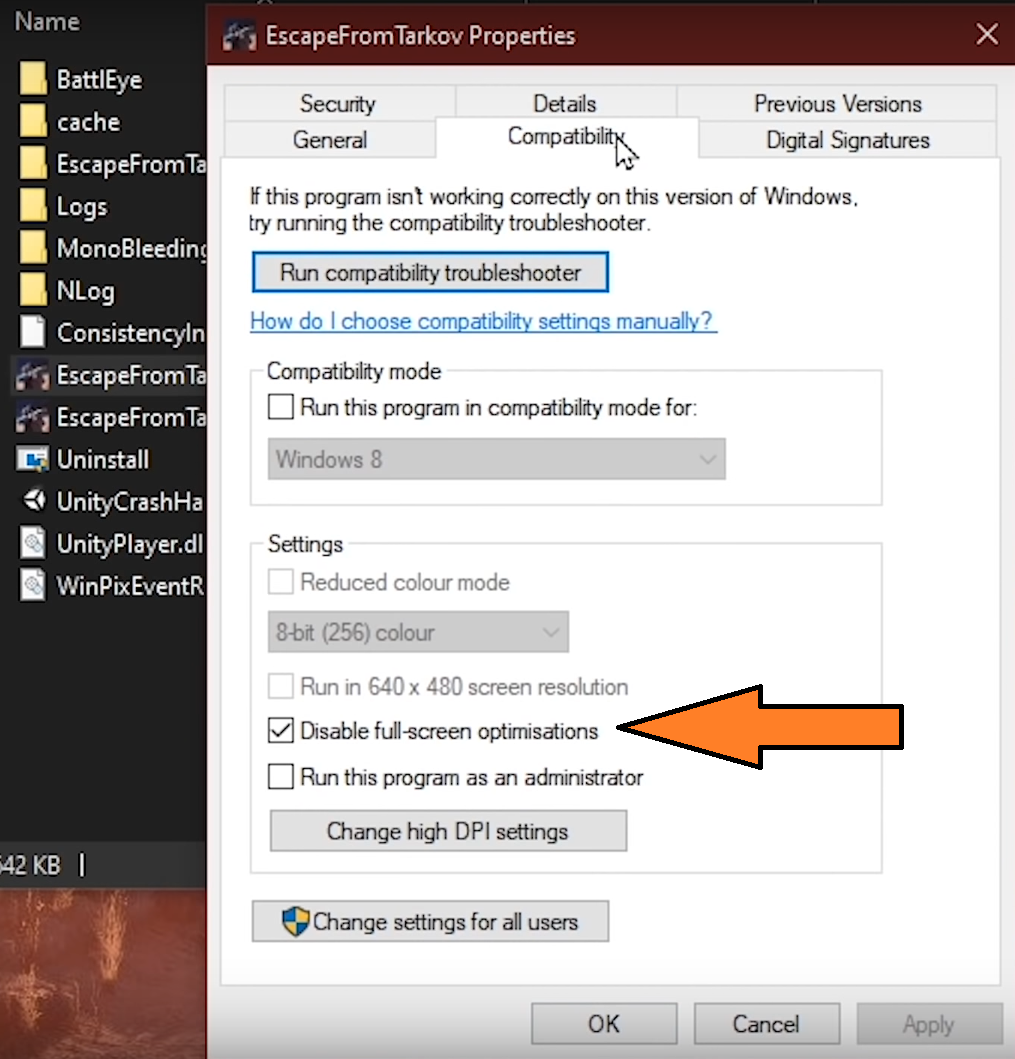
Task: Toggle Run in 640 x 480 screen resolution
Action: click(x=281, y=686)
